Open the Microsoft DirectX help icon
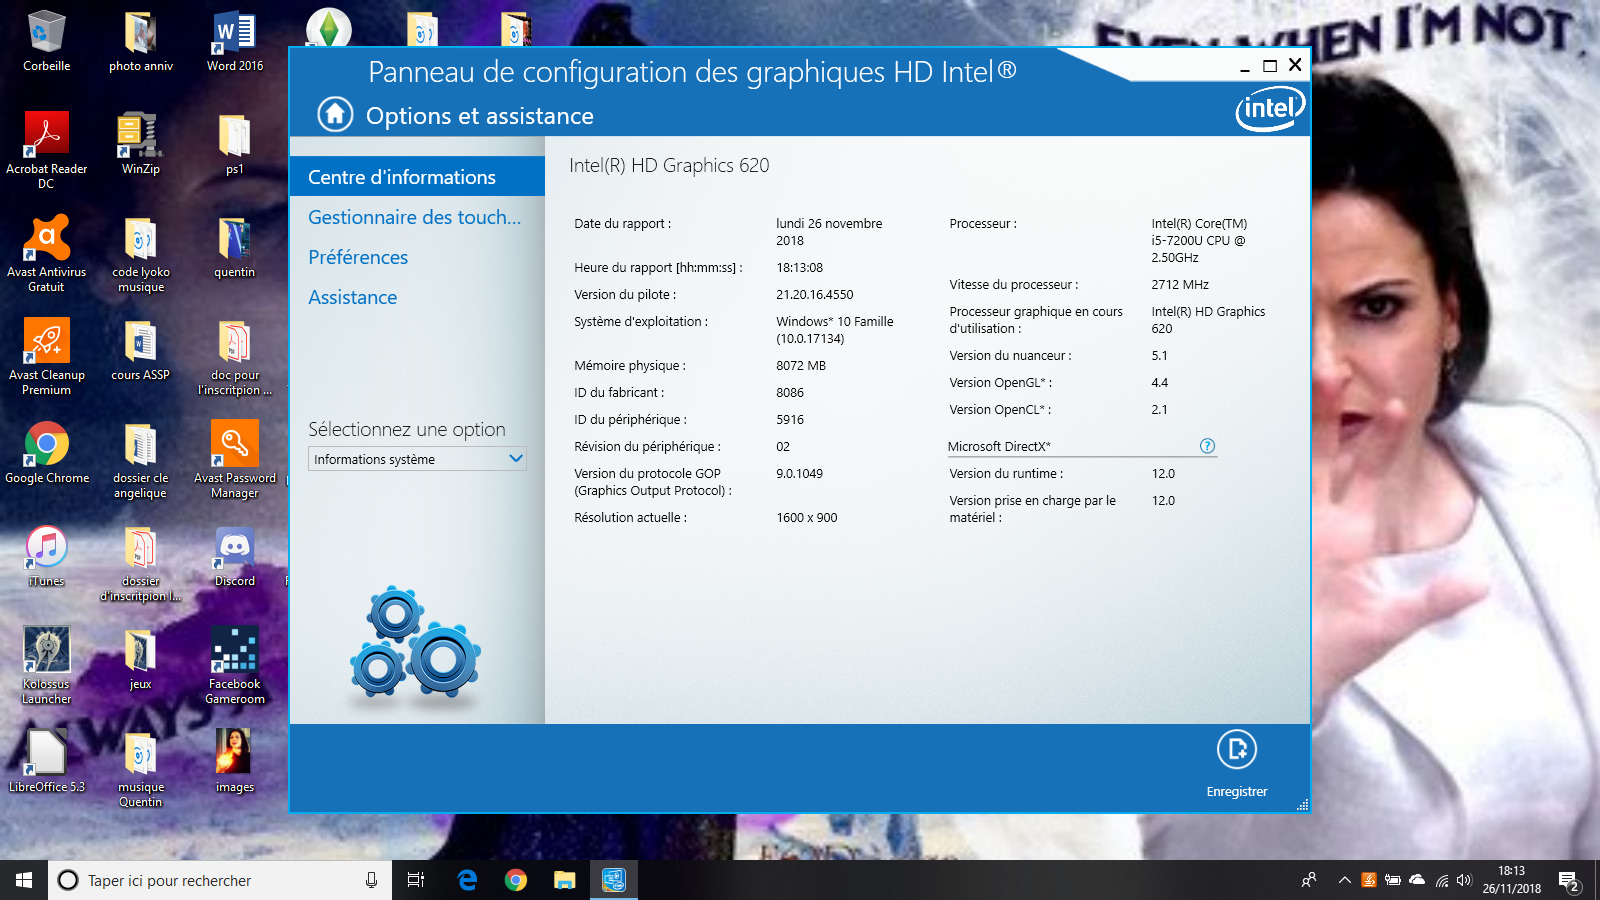 pyautogui.click(x=1207, y=446)
